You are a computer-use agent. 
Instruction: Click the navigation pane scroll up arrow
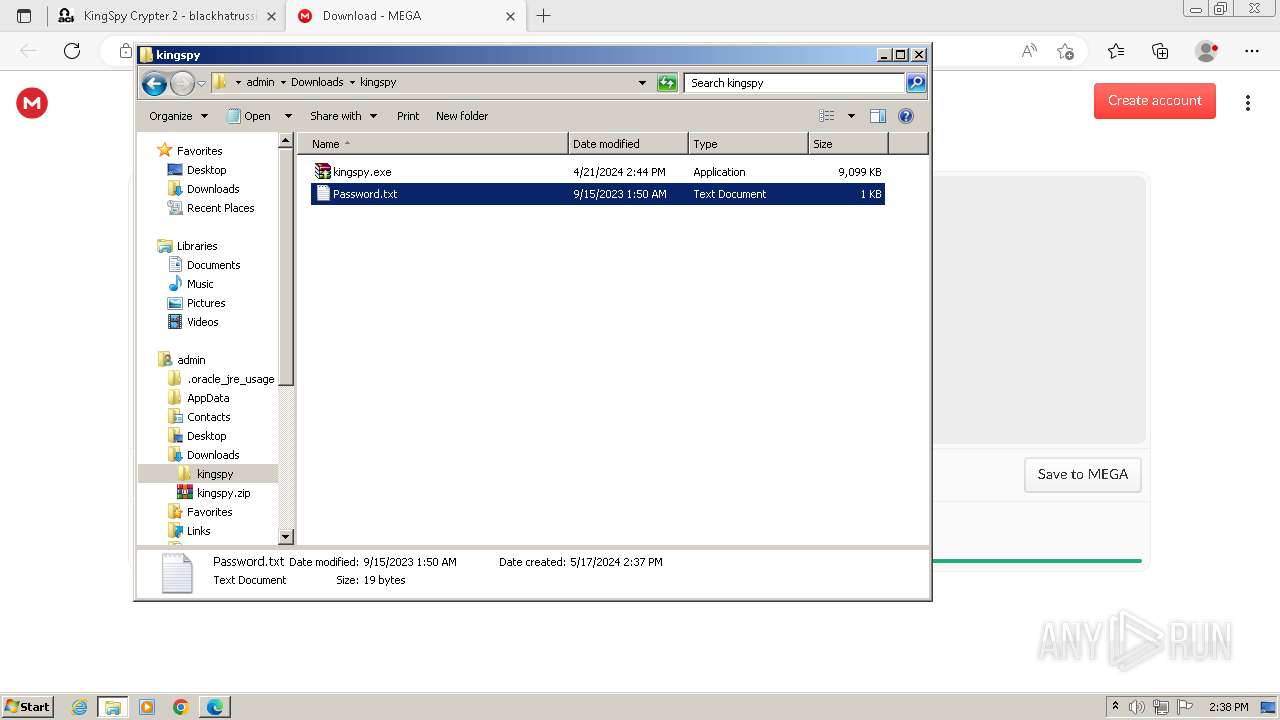click(286, 141)
